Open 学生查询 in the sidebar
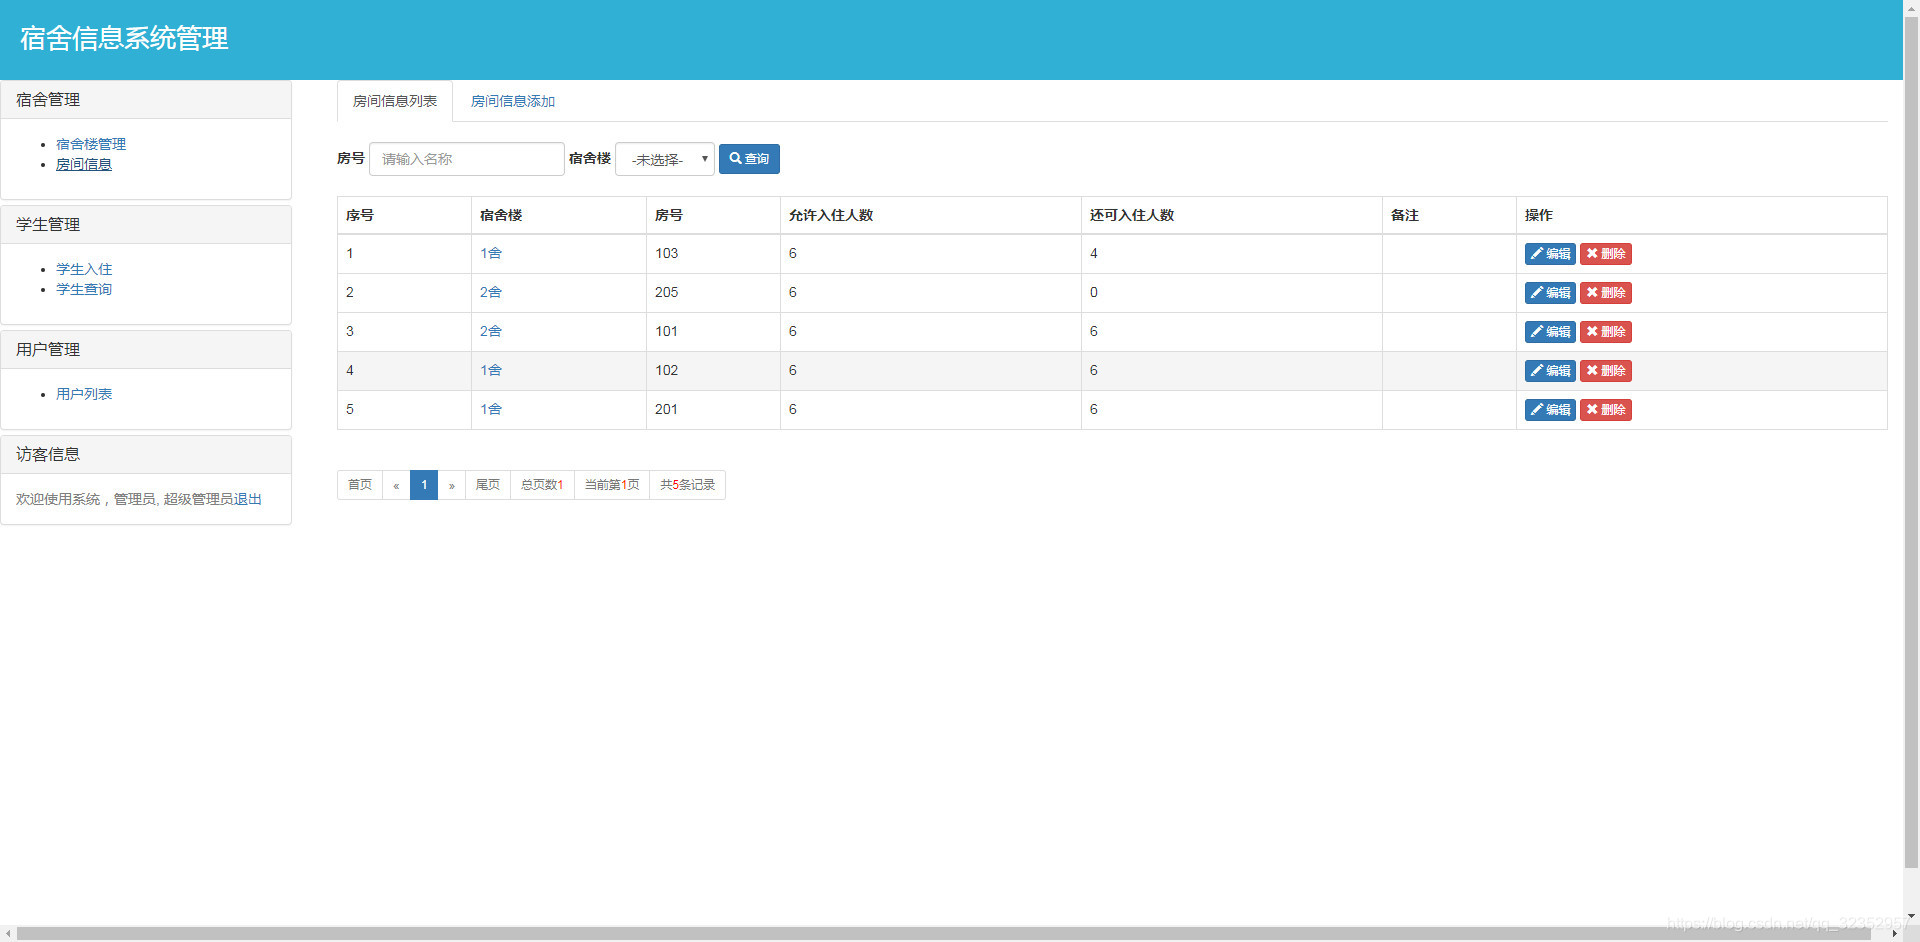The width and height of the screenshot is (1920, 942). coord(84,289)
